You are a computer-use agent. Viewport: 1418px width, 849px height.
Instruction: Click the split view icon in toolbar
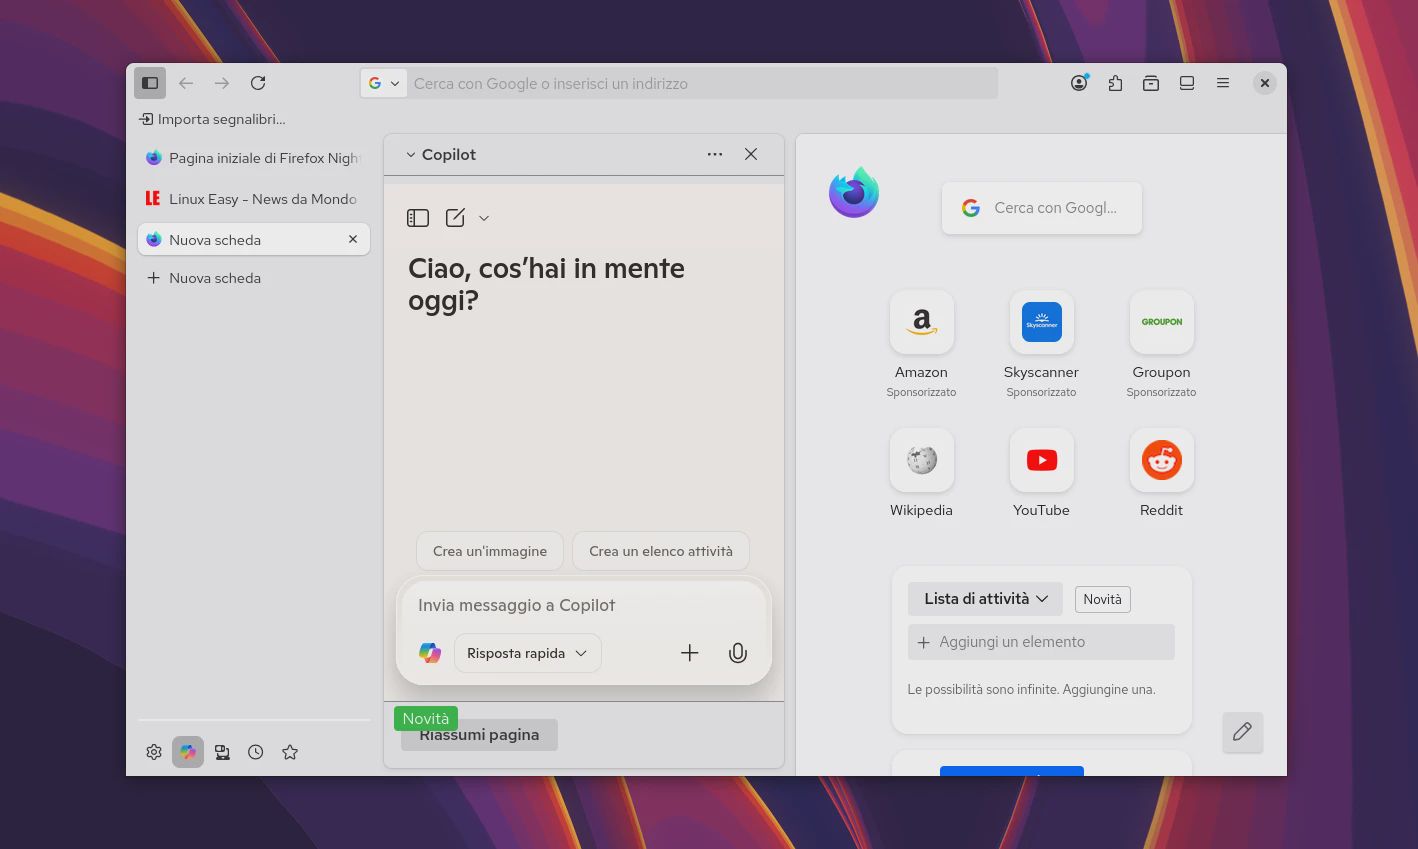[1187, 83]
